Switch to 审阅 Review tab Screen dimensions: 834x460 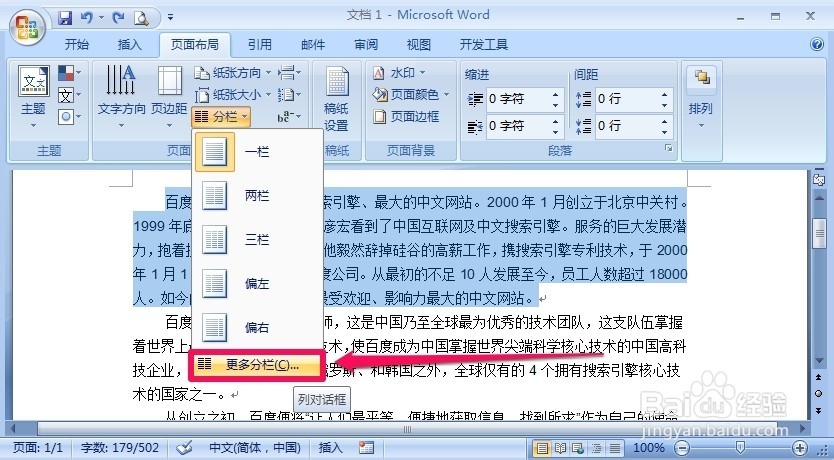click(x=366, y=45)
